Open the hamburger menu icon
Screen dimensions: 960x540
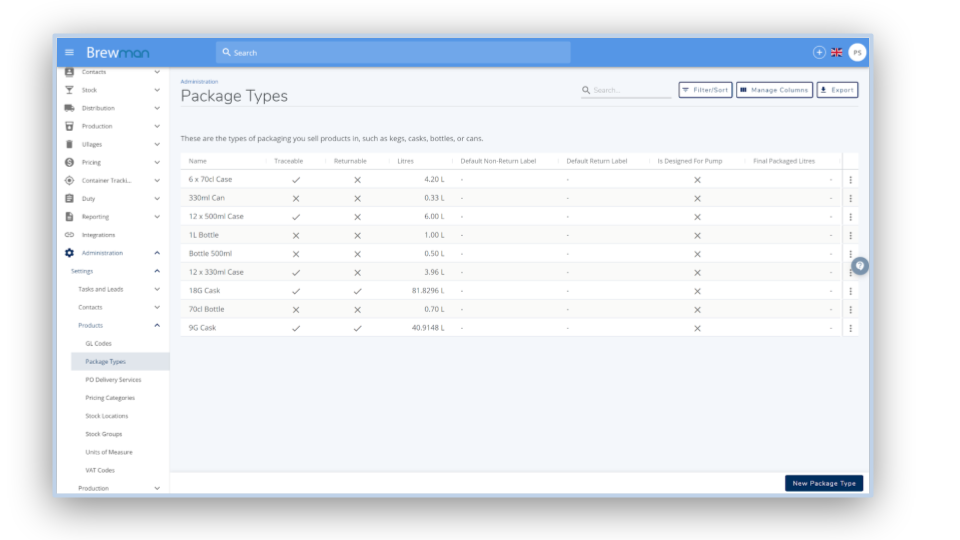click(69, 53)
